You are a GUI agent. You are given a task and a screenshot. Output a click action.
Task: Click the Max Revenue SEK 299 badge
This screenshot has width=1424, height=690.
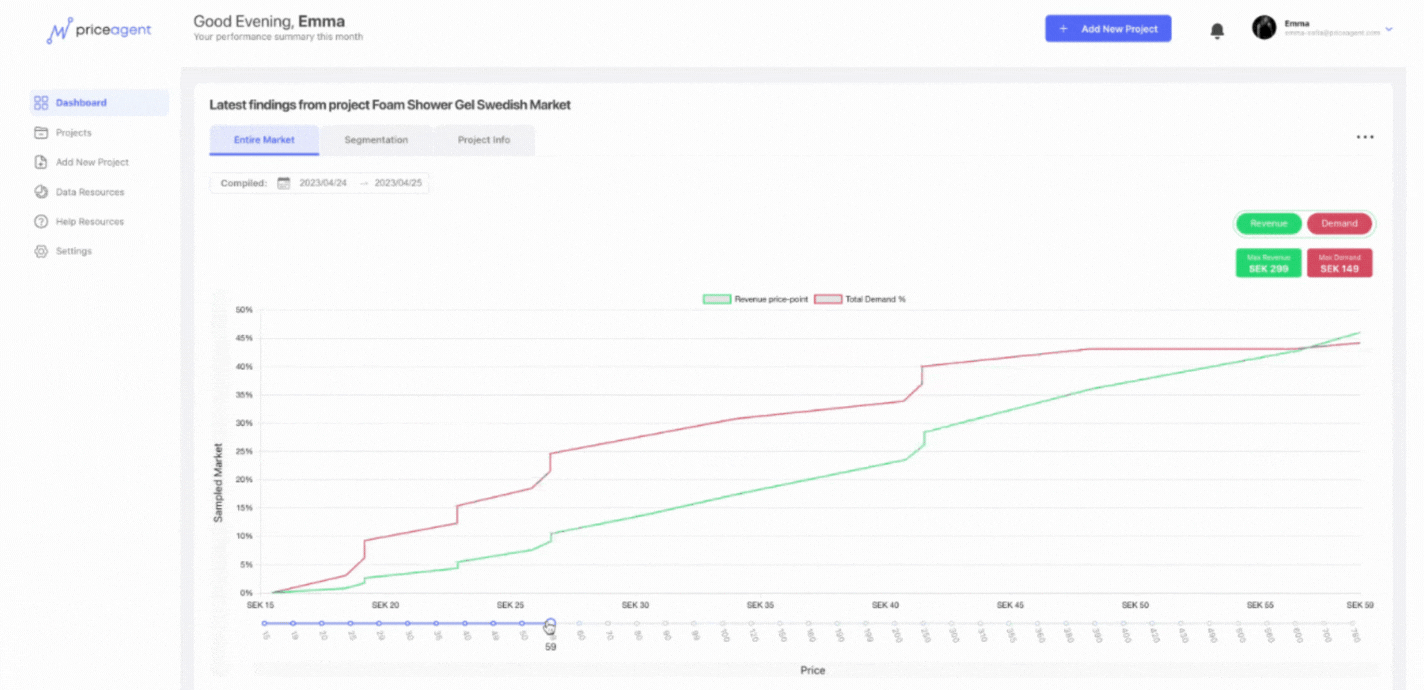pos(1268,263)
